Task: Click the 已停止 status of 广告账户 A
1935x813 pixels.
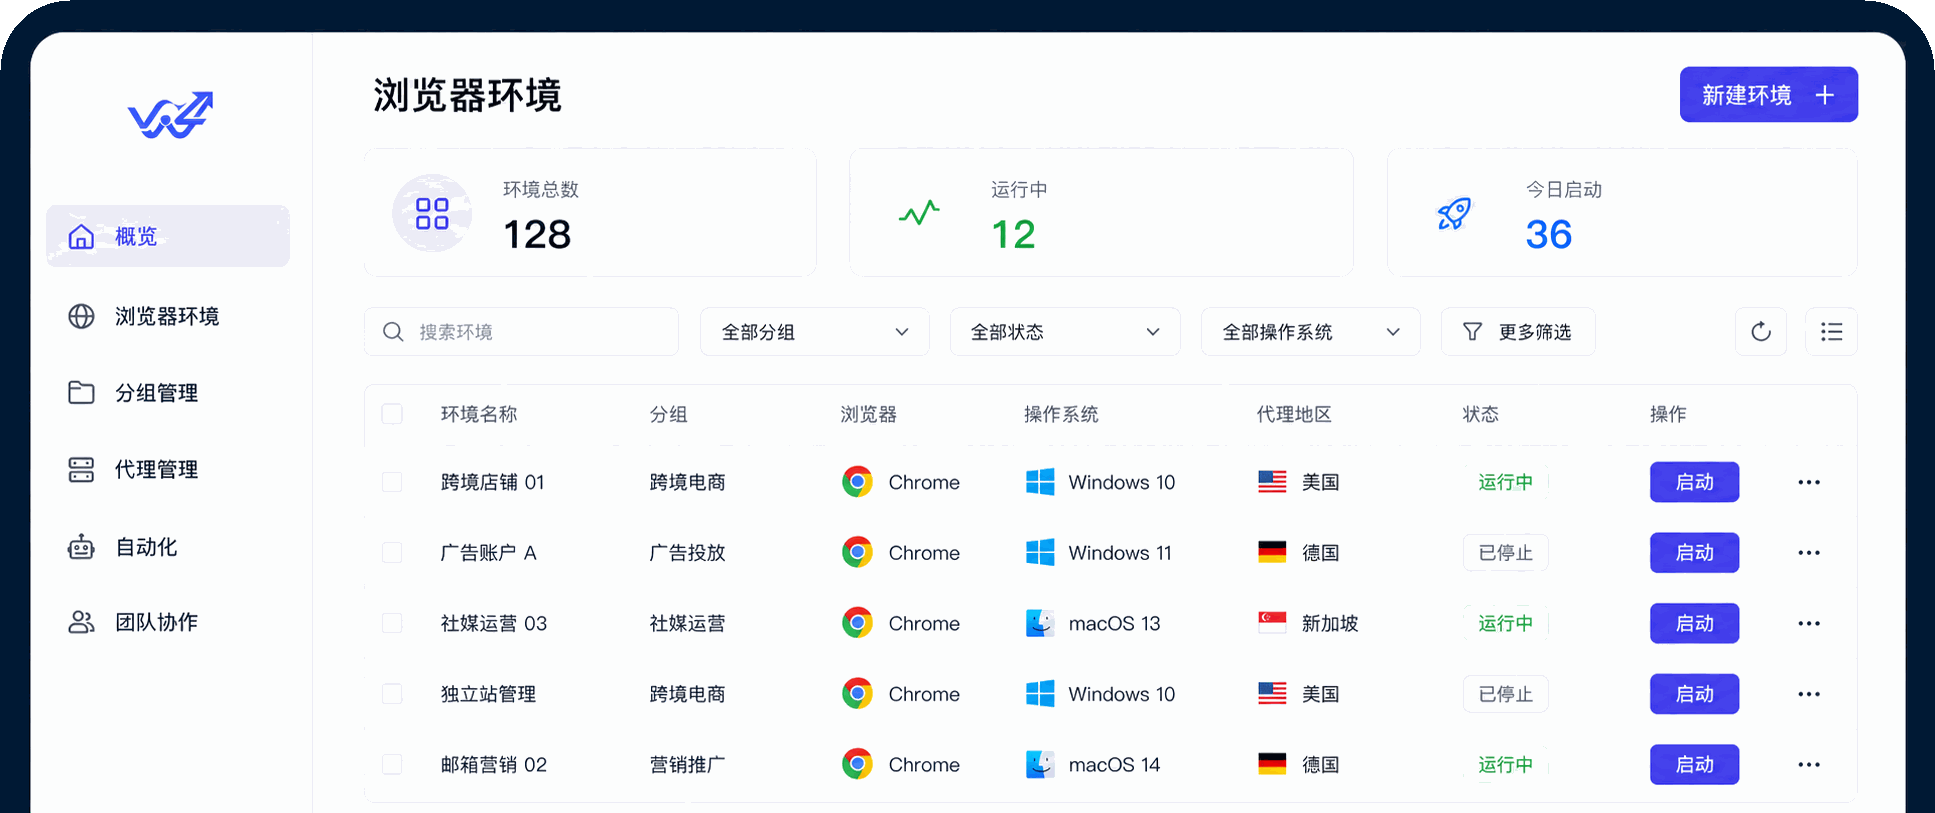Action: pos(1505,553)
